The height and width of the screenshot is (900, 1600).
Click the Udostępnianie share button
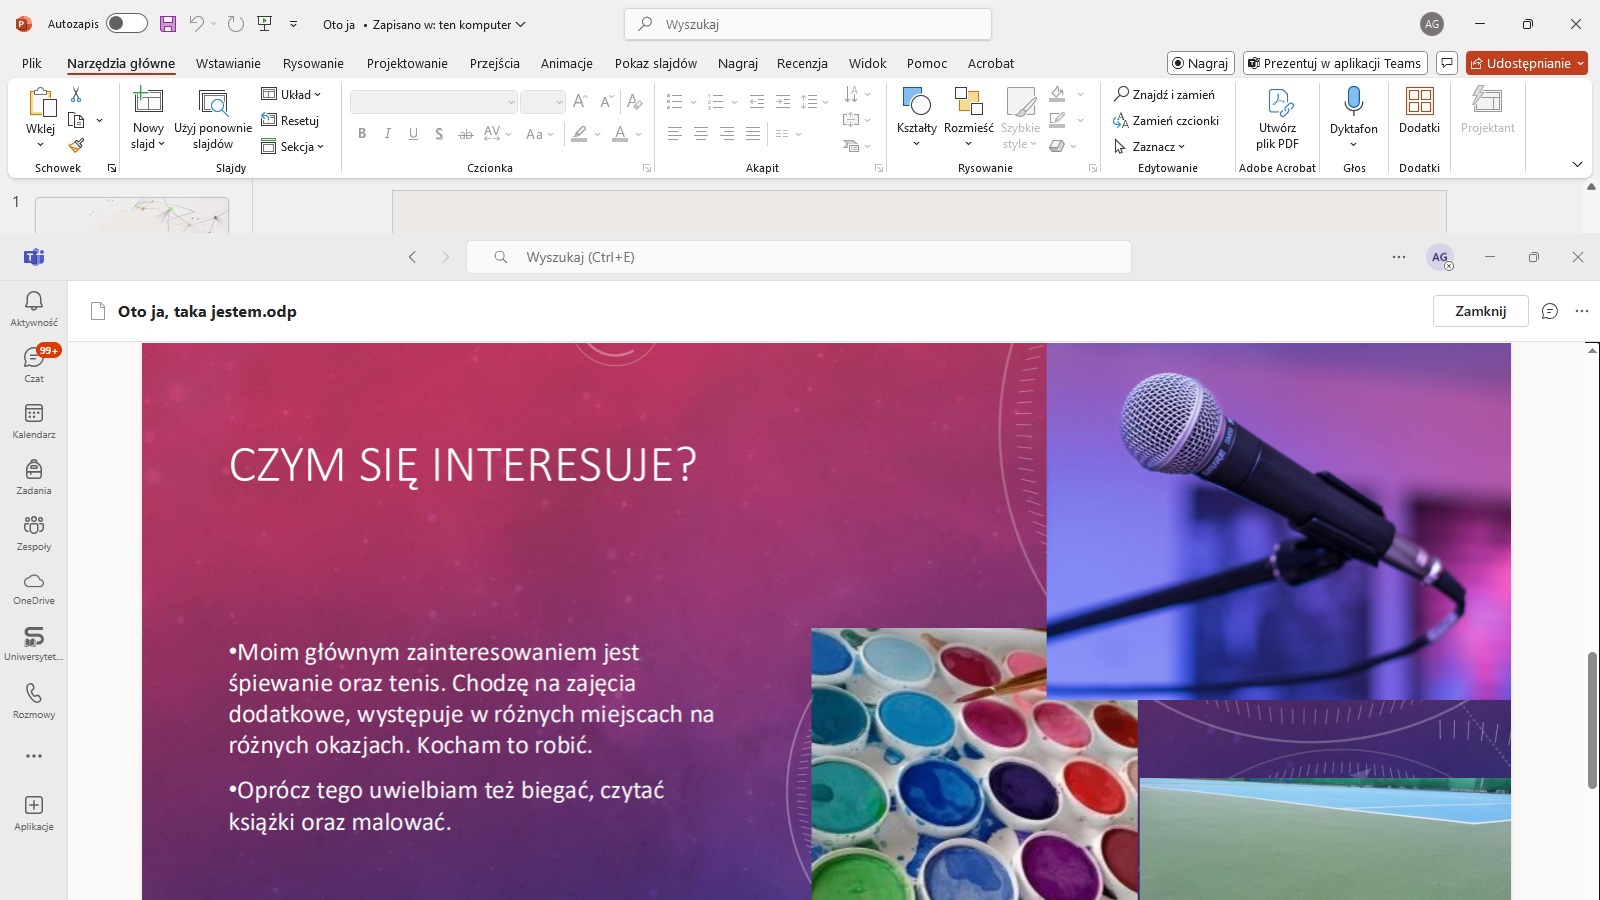tap(1527, 63)
